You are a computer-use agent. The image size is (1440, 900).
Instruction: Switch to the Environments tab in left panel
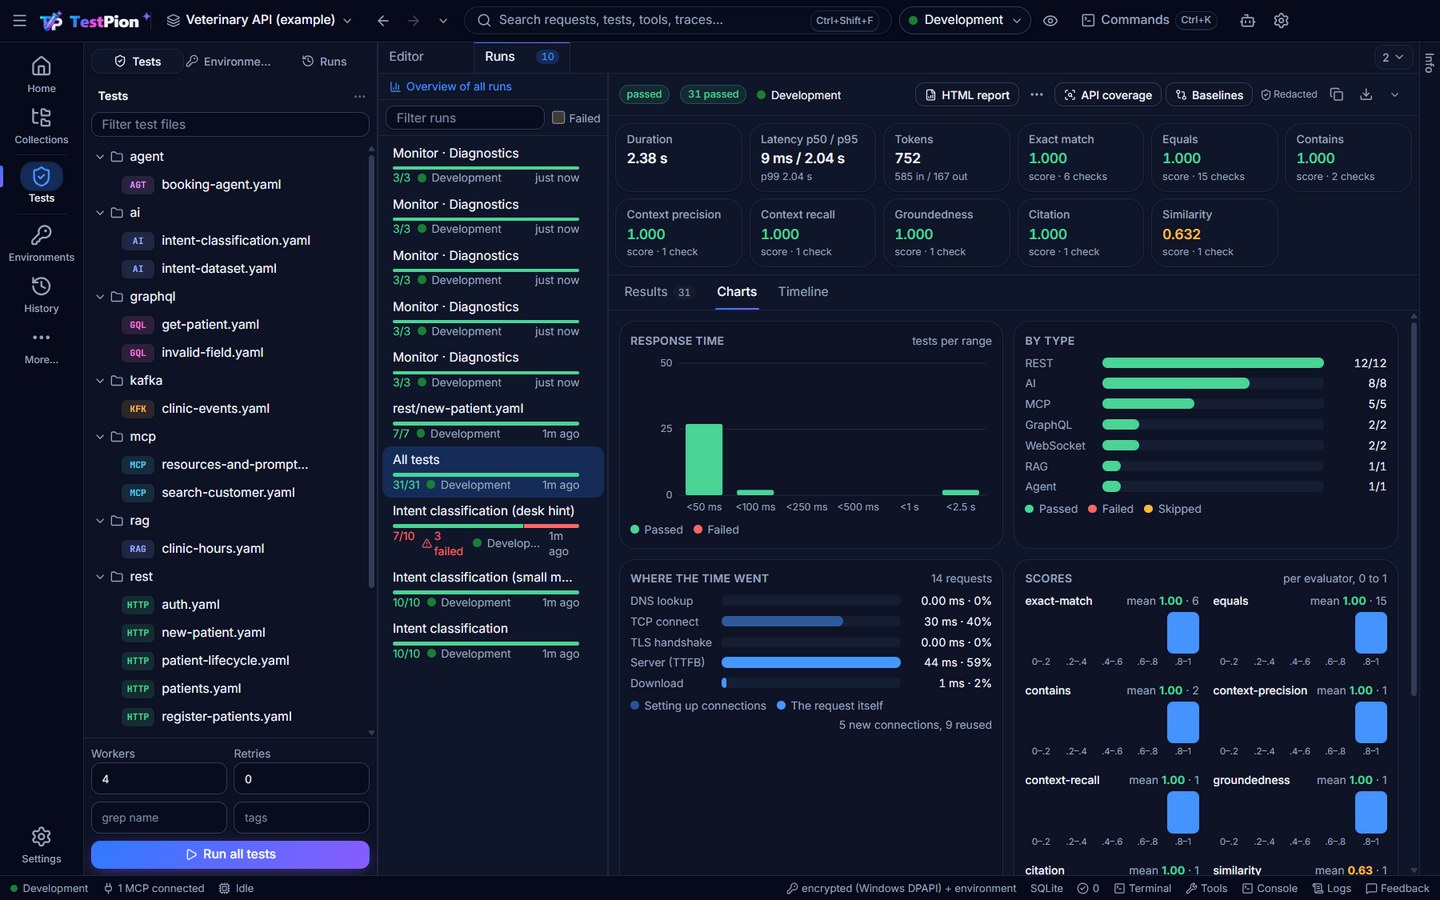(x=228, y=61)
